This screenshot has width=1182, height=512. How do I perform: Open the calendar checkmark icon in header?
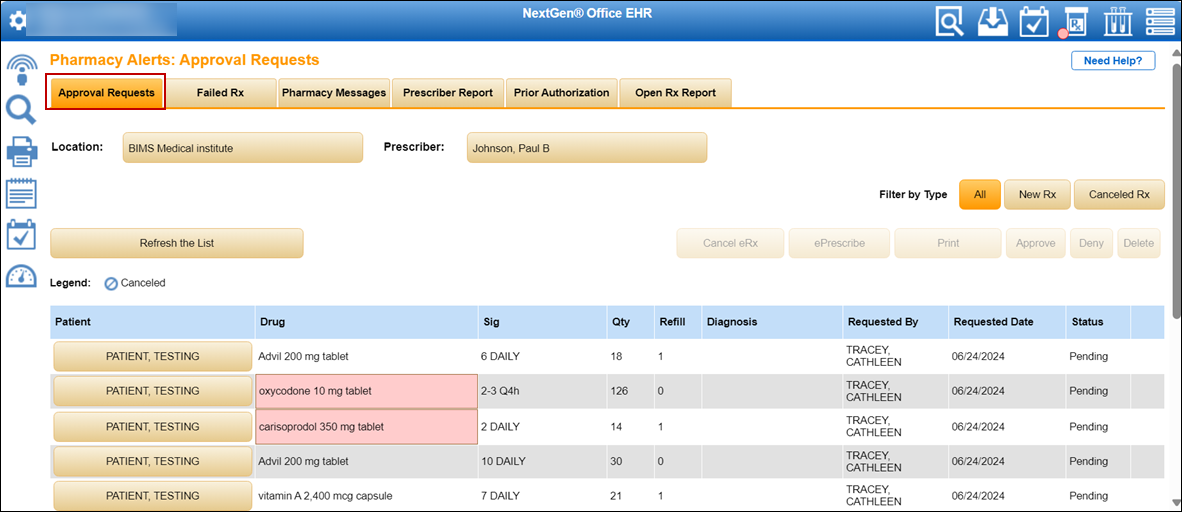(1033, 21)
